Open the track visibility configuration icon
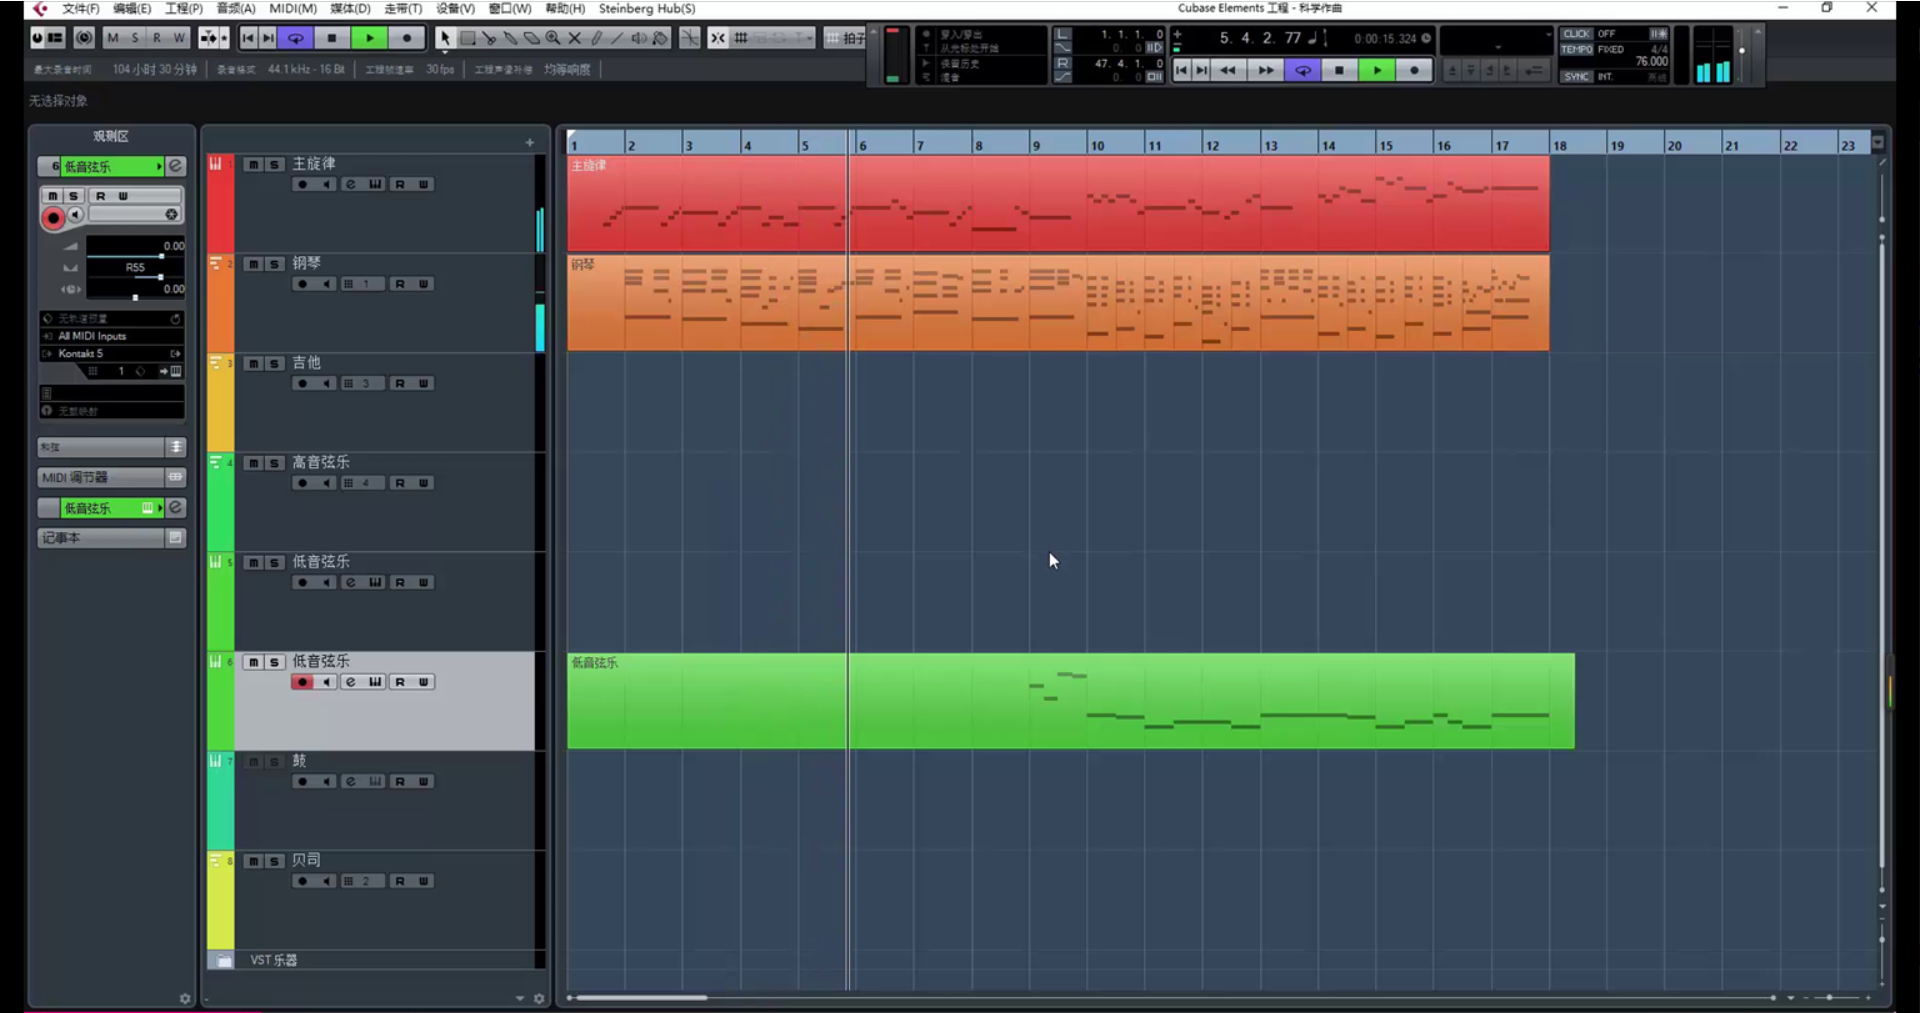Screen dimensions: 1920x1013 tap(56, 38)
